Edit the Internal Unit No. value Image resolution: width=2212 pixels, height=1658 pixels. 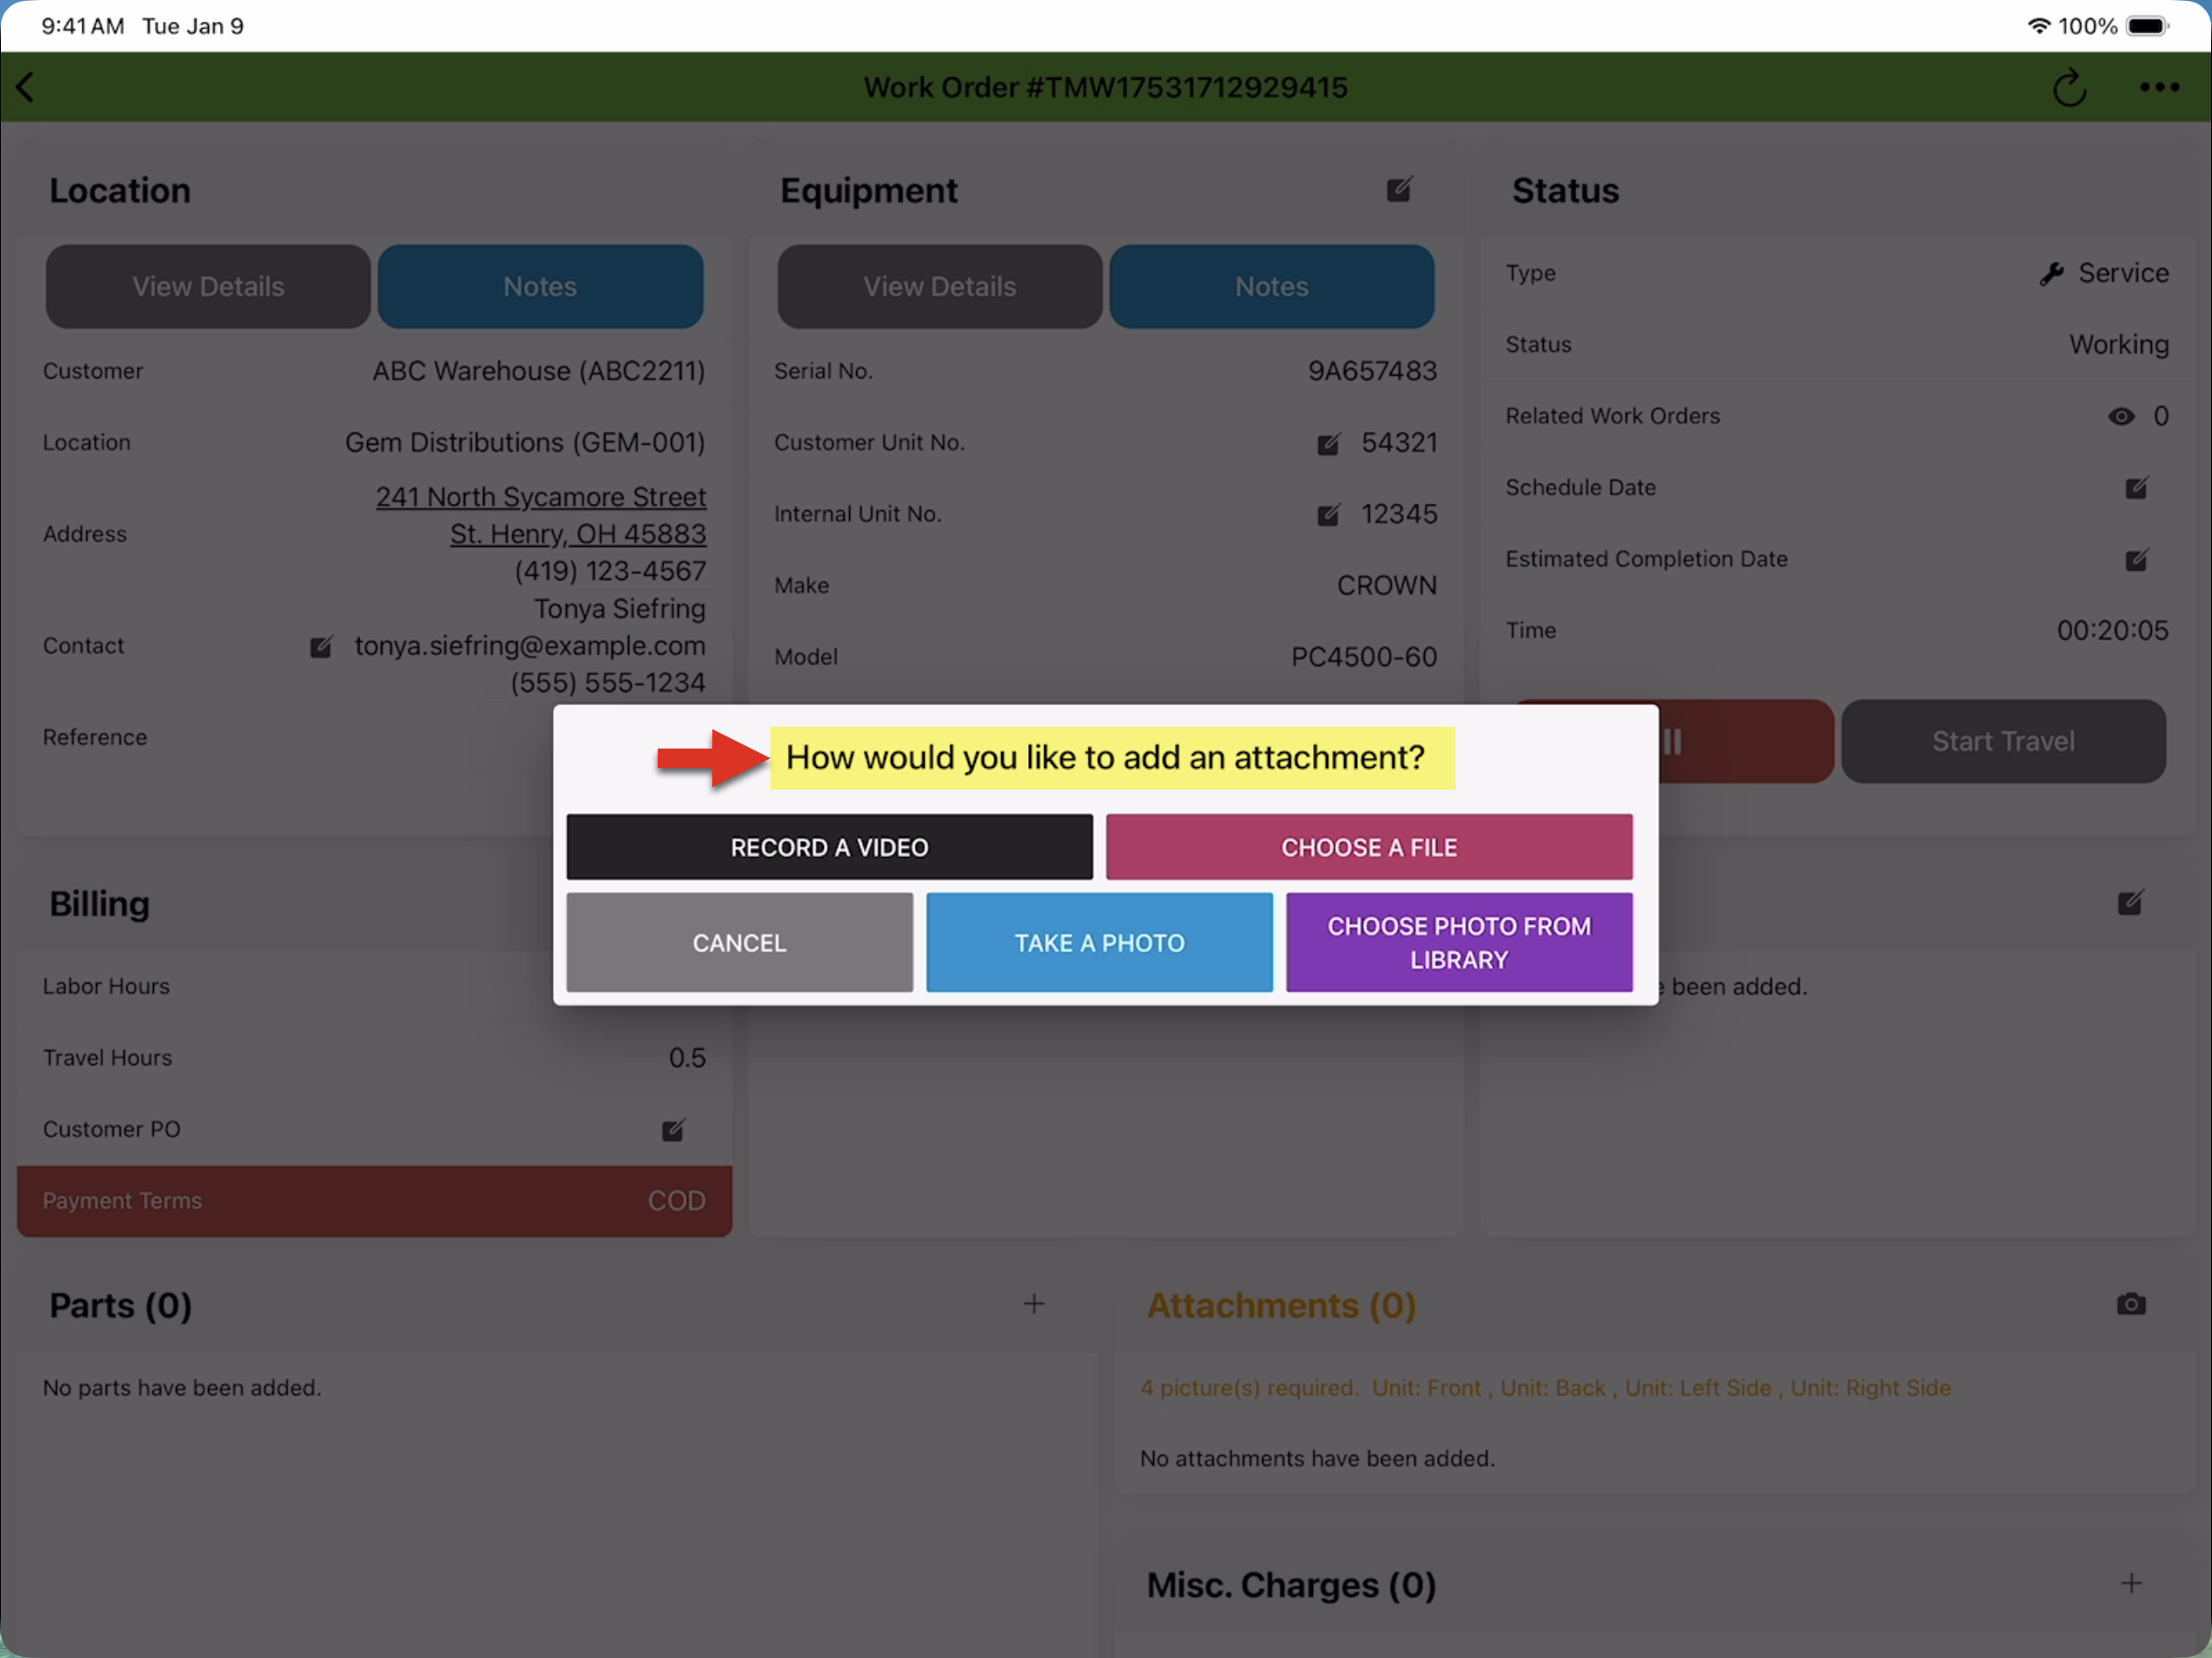1328,515
